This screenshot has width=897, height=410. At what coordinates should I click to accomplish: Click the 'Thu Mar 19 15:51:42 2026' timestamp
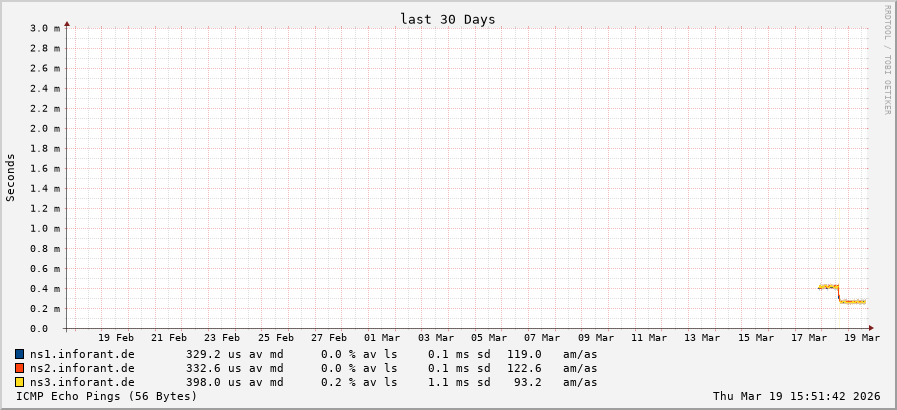click(x=796, y=396)
